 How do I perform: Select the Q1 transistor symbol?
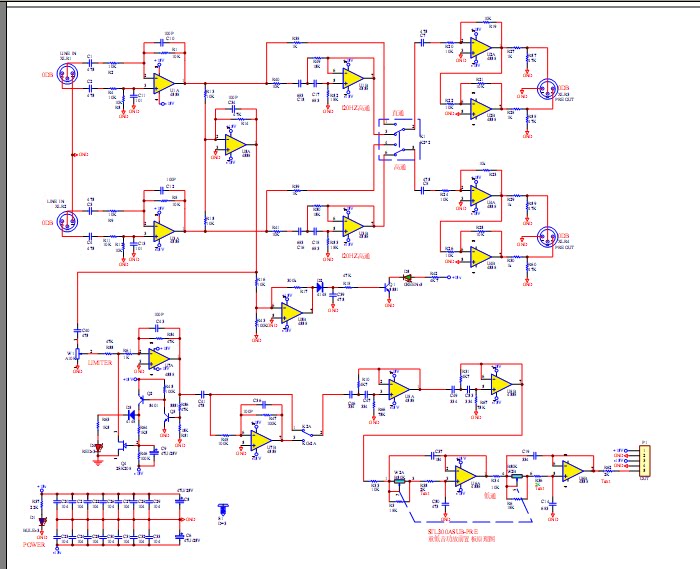(x=389, y=287)
